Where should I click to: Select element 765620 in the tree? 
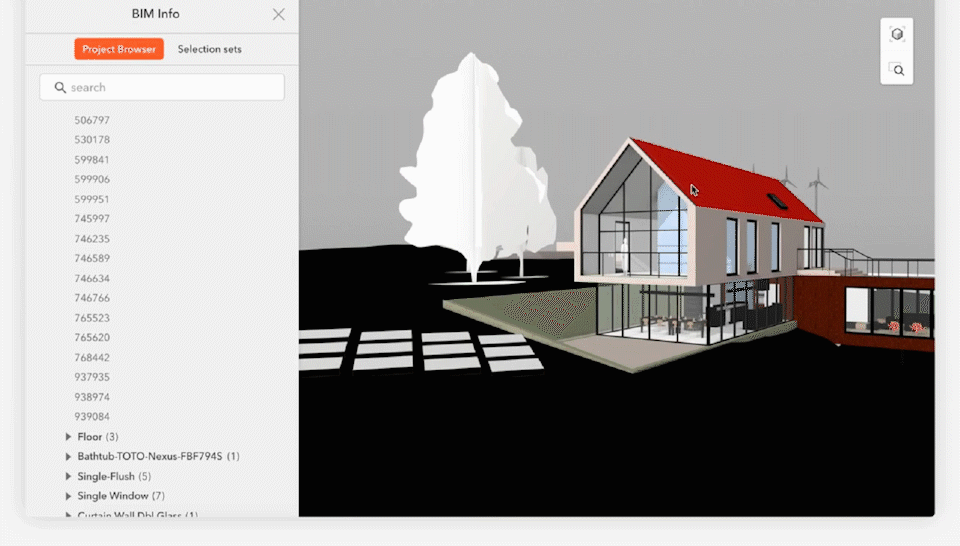tap(92, 338)
